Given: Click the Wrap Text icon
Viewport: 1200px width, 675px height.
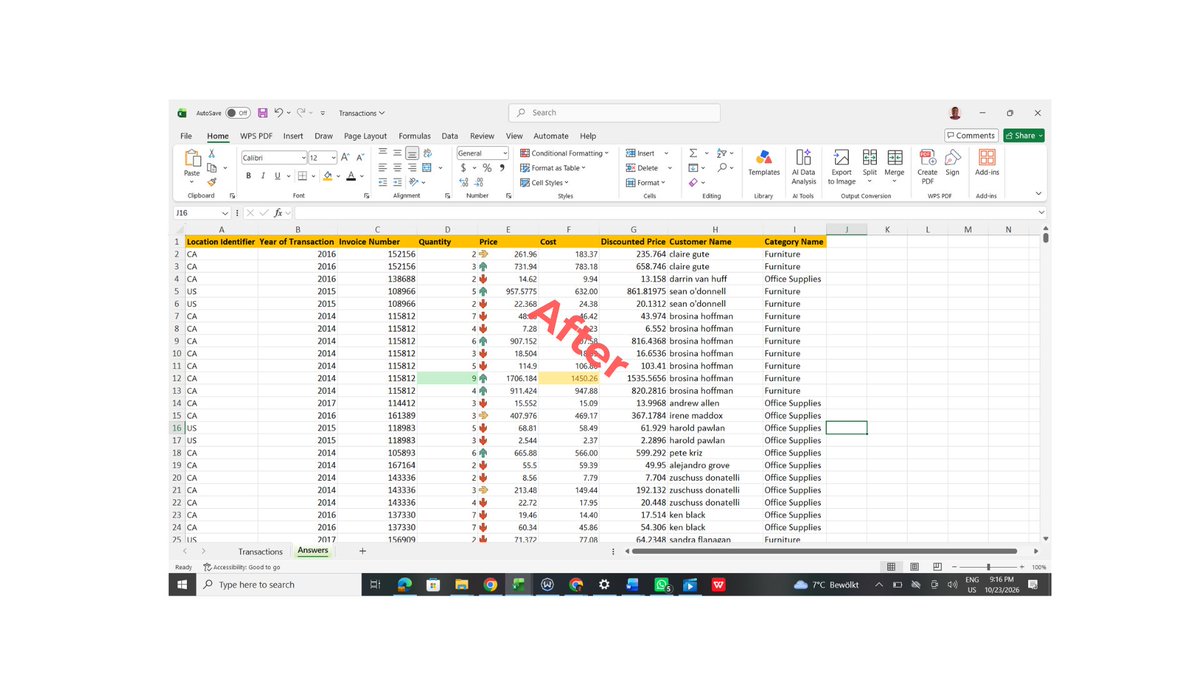Looking at the screenshot, I should pos(428,153).
